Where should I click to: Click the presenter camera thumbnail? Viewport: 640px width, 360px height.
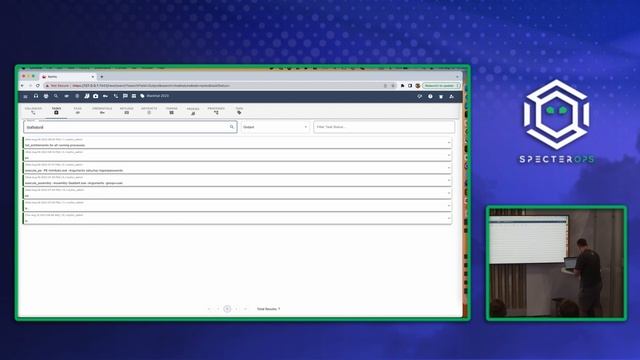point(556,263)
